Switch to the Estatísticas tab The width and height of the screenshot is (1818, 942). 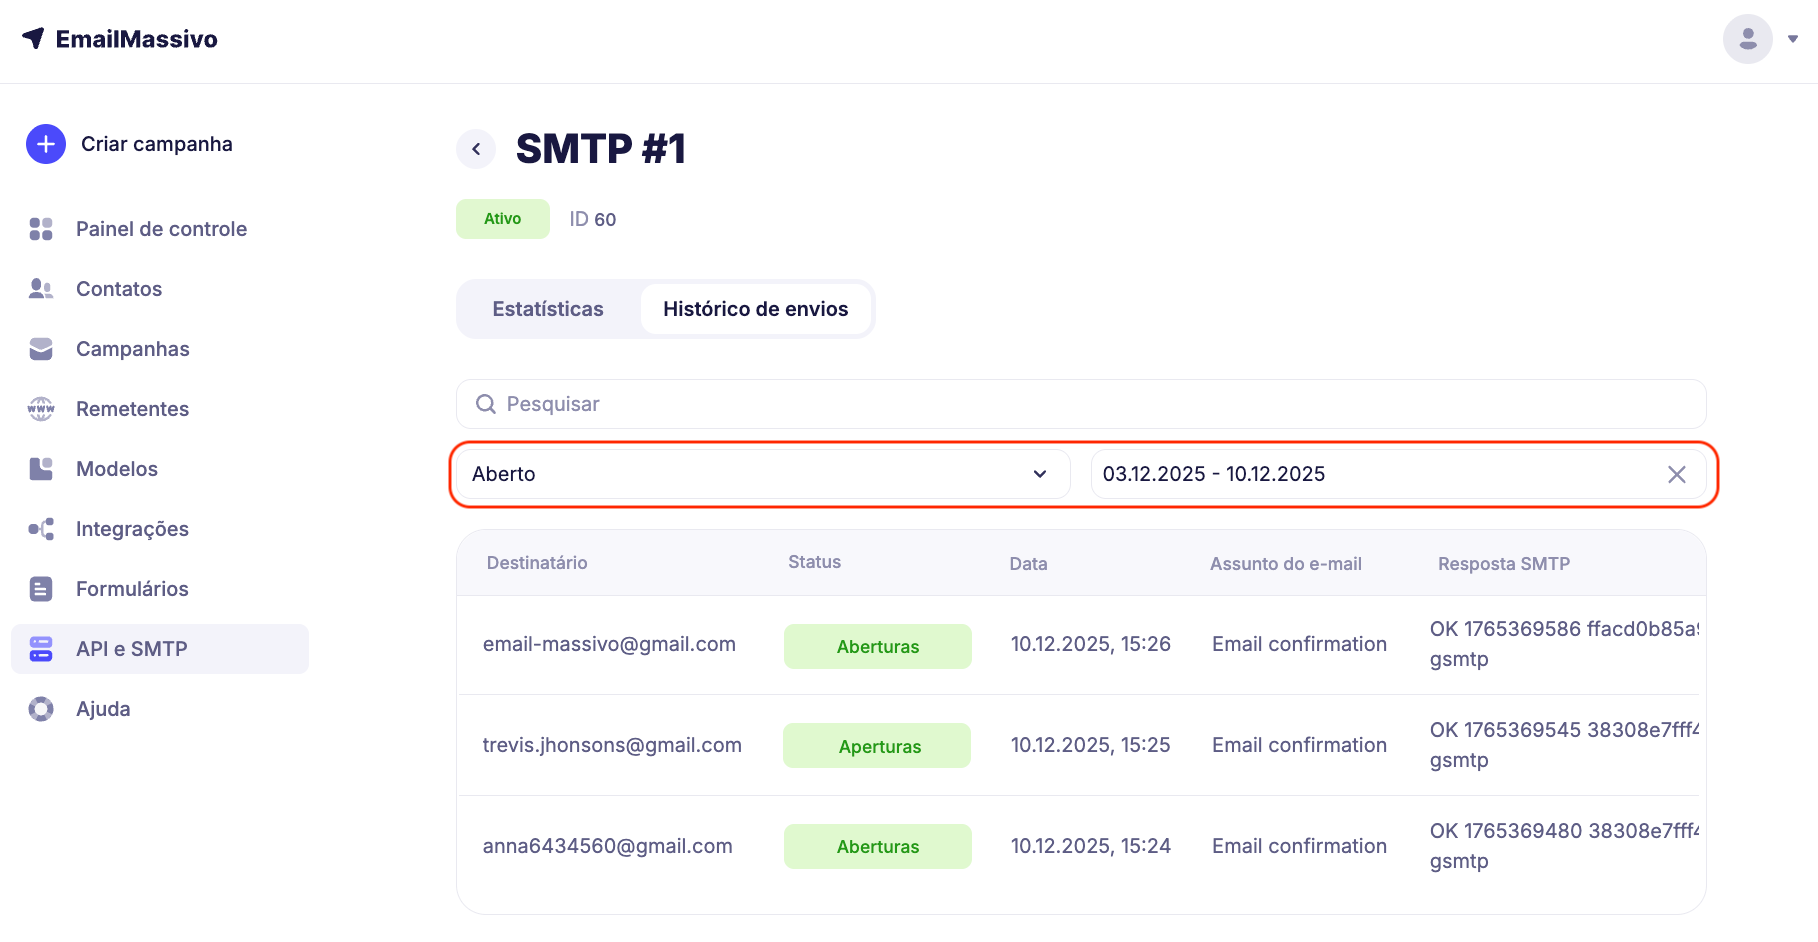pyautogui.click(x=547, y=309)
